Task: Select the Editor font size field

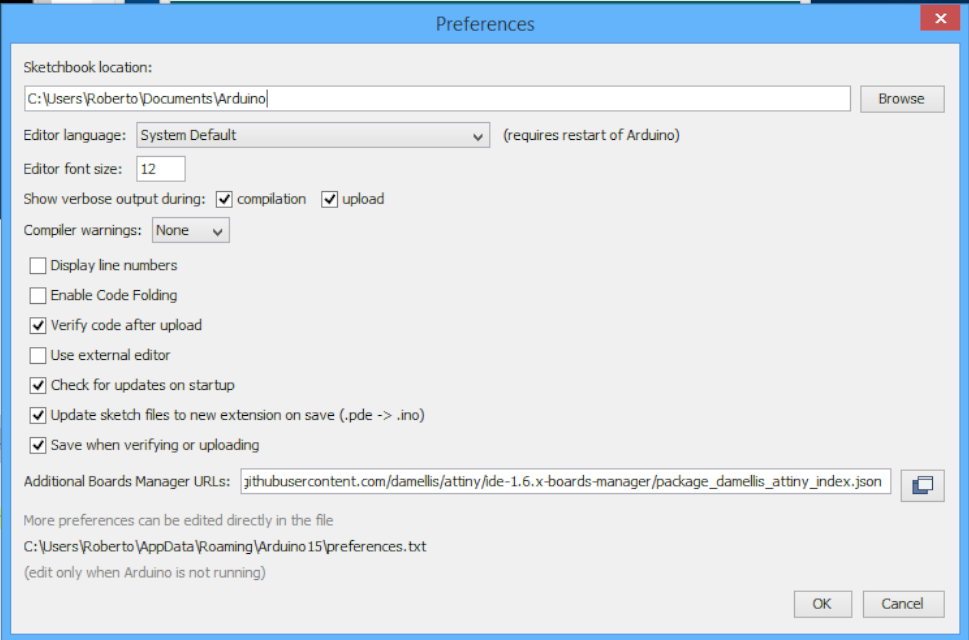Action: click(x=160, y=168)
